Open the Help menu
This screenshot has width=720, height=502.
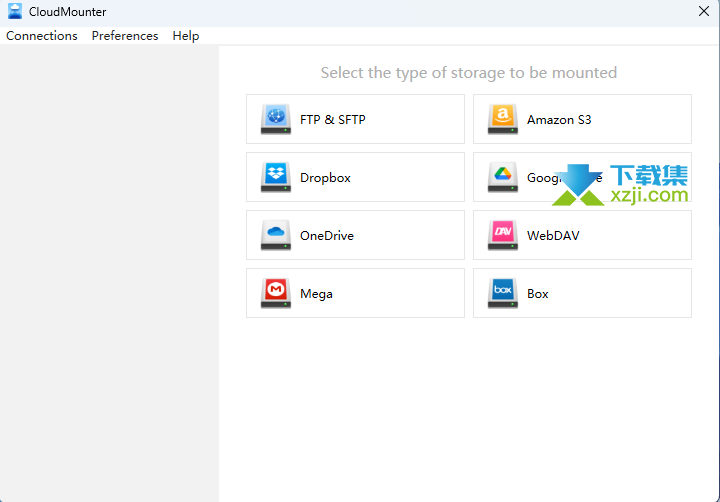(x=186, y=36)
